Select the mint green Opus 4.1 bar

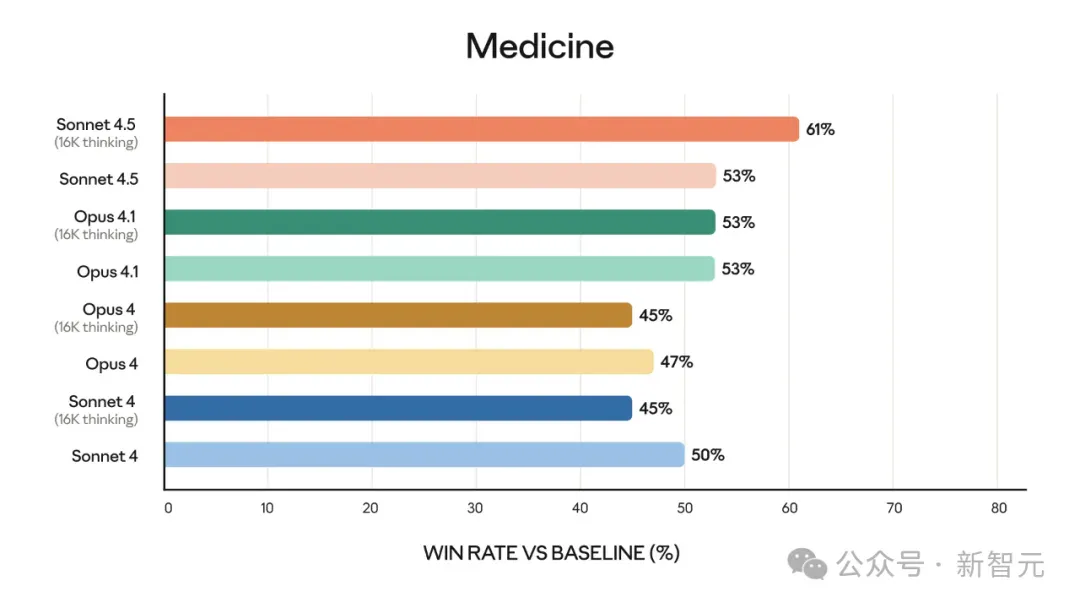click(439, 269)
